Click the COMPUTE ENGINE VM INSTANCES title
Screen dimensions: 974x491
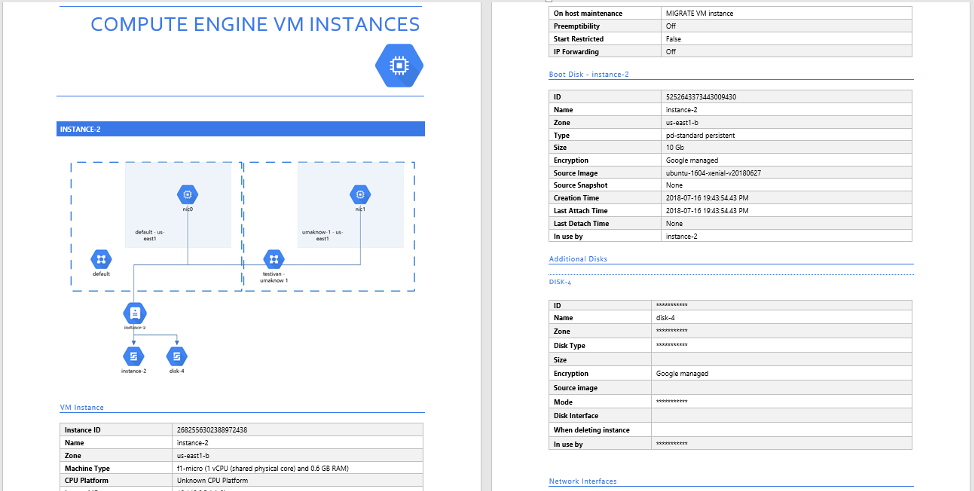255,24
